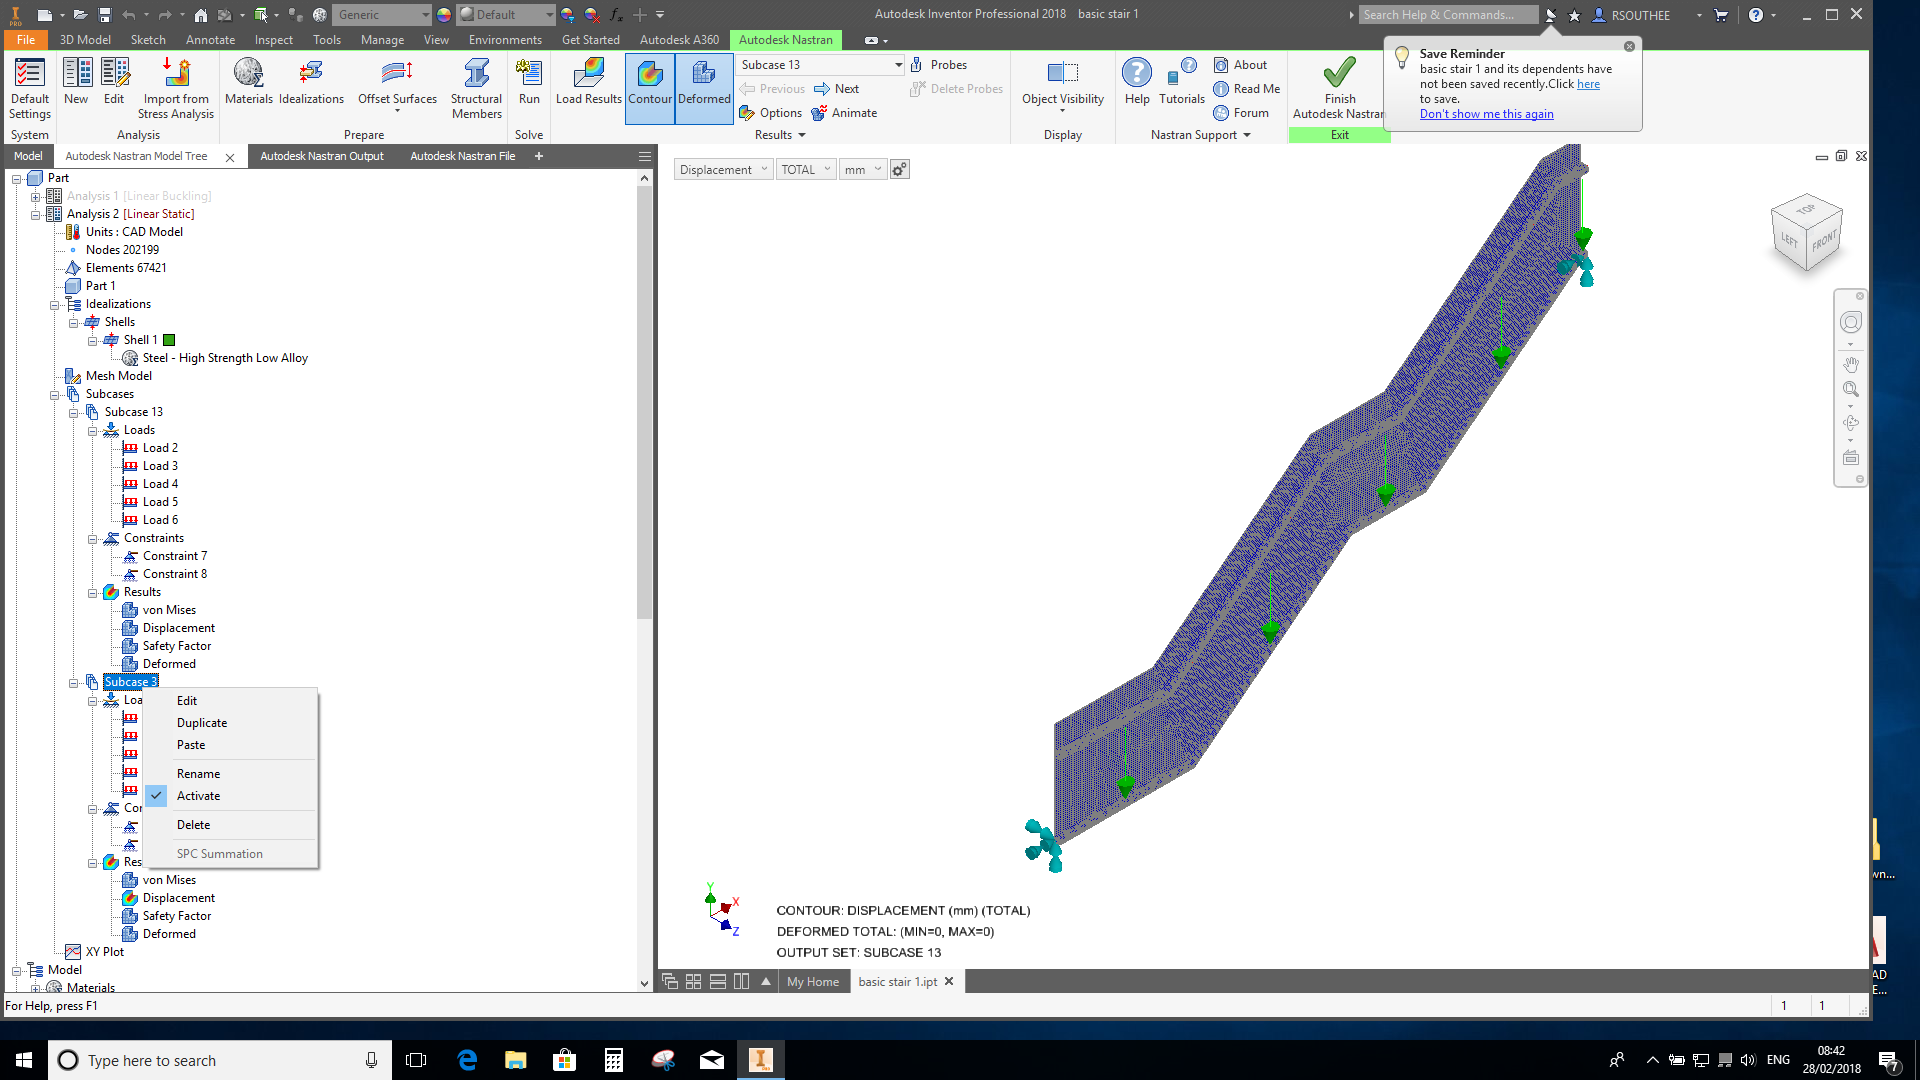This screenshot has width=1920, height=1080.
Task: Click Finish Autodesk Nastran
Action: click(1339, 85)
